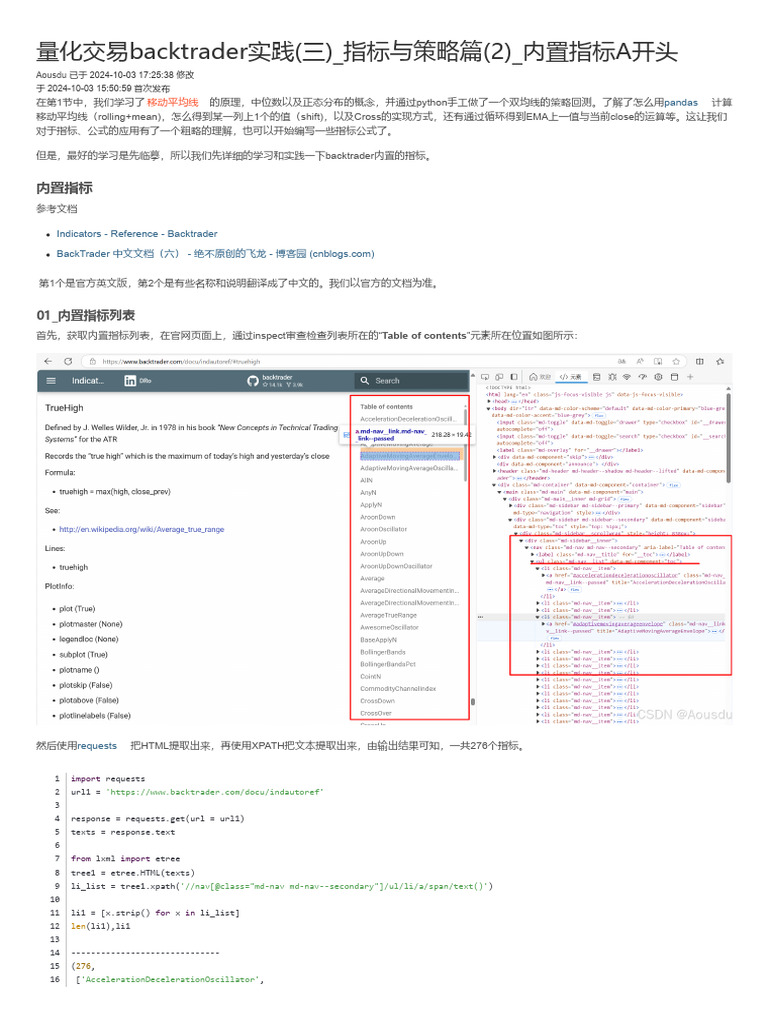Click the 'Table of contents' label
This screenshot has height=1024, width=768.
(386, 406)
